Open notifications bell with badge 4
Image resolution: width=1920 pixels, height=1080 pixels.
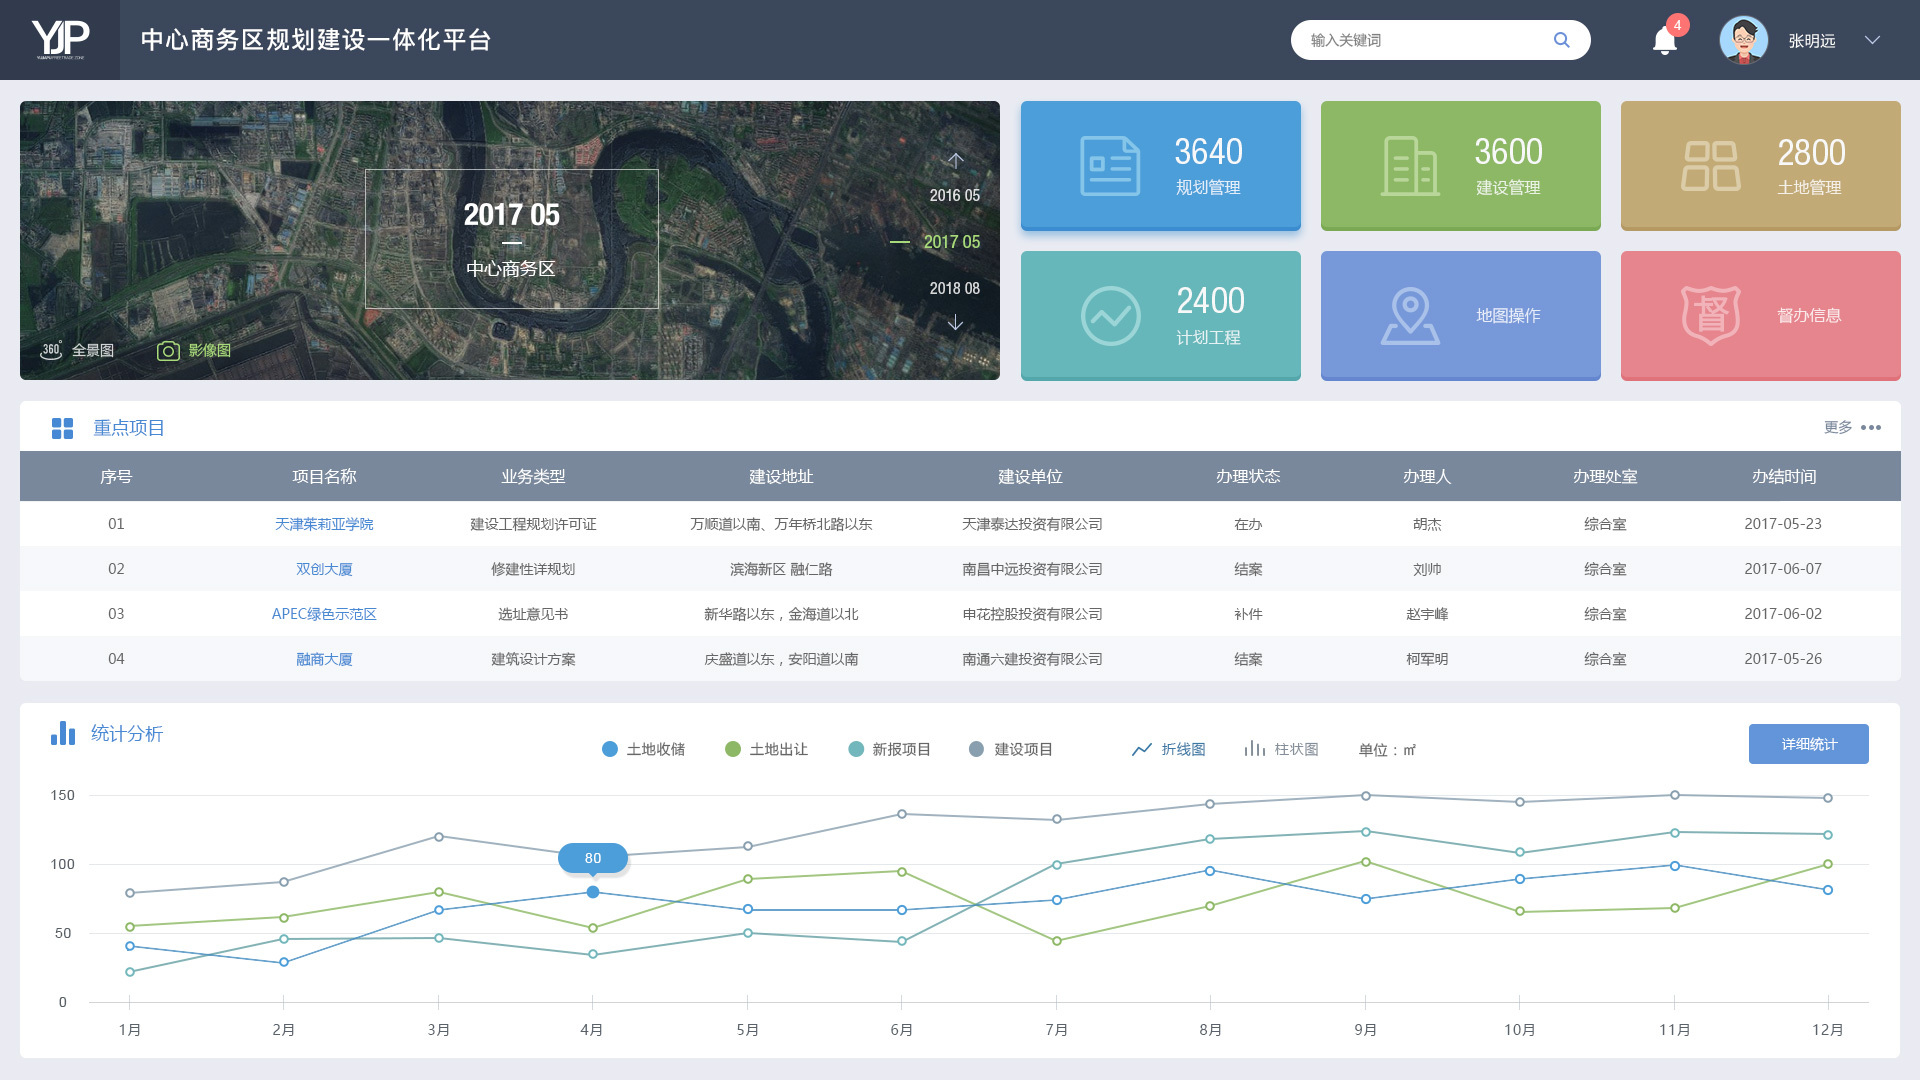1665,40
